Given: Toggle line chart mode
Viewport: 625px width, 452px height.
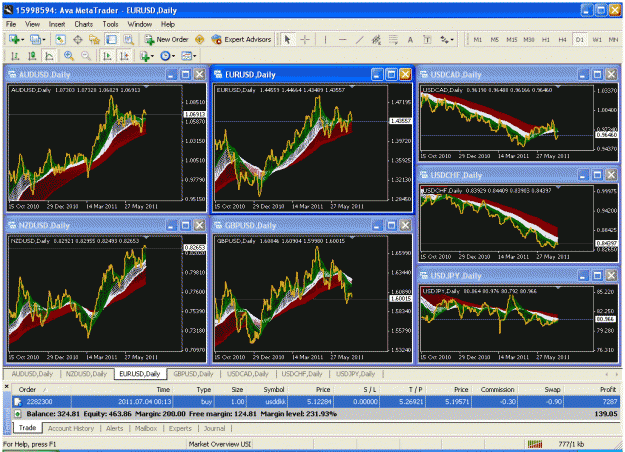Looking at the screenshot, I should 49,56.
